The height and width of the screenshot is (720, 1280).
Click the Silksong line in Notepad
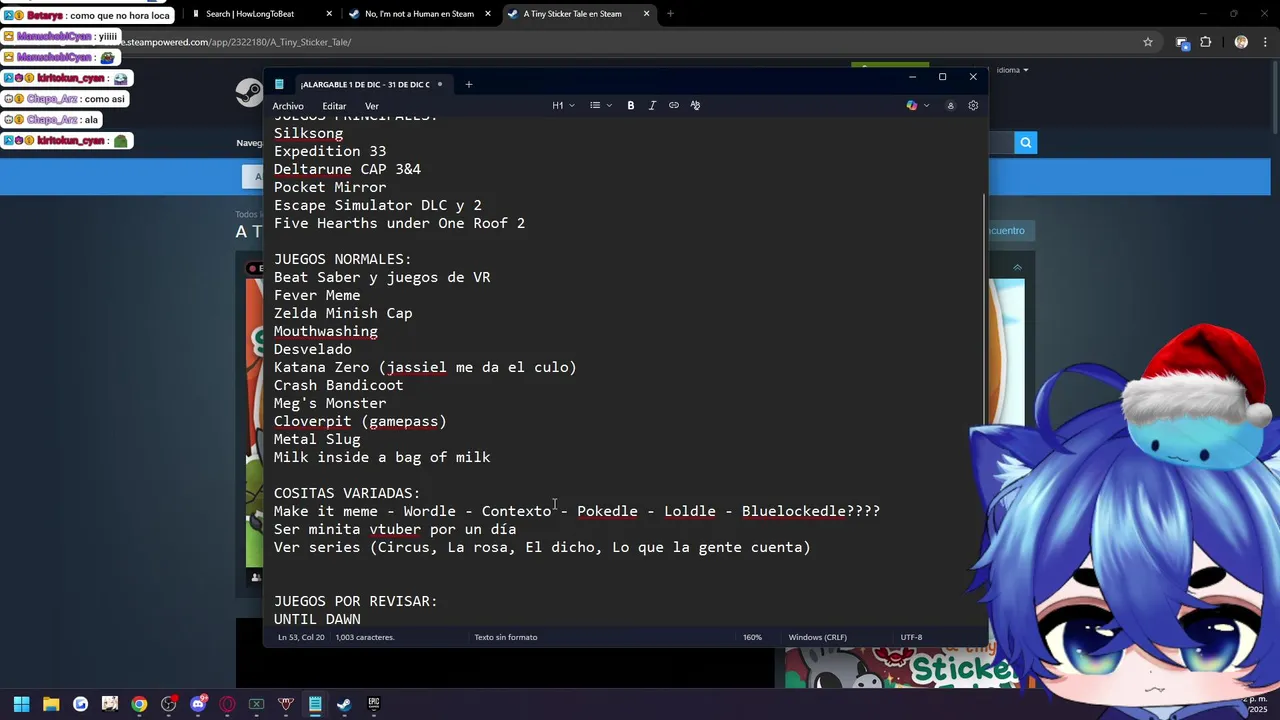pyautogui.click(x=308, y=133)
